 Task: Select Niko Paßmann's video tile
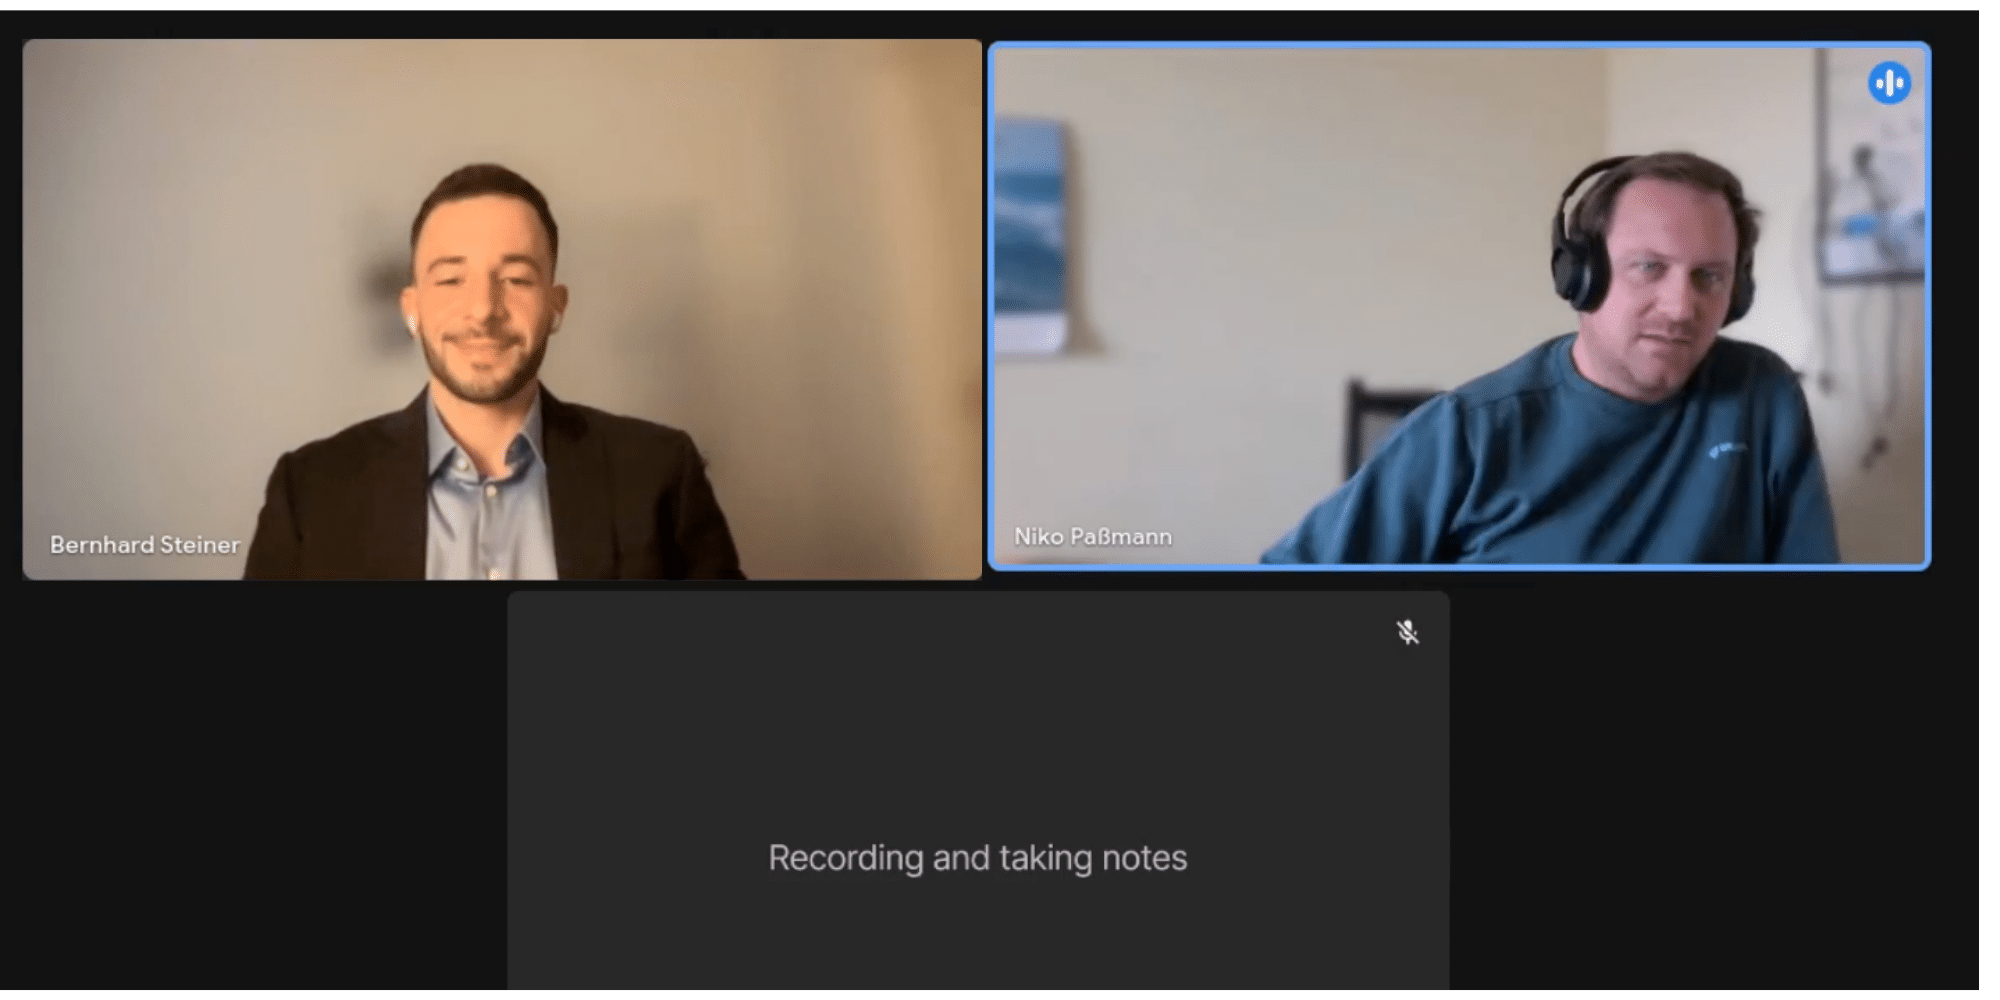point(1459,306)
